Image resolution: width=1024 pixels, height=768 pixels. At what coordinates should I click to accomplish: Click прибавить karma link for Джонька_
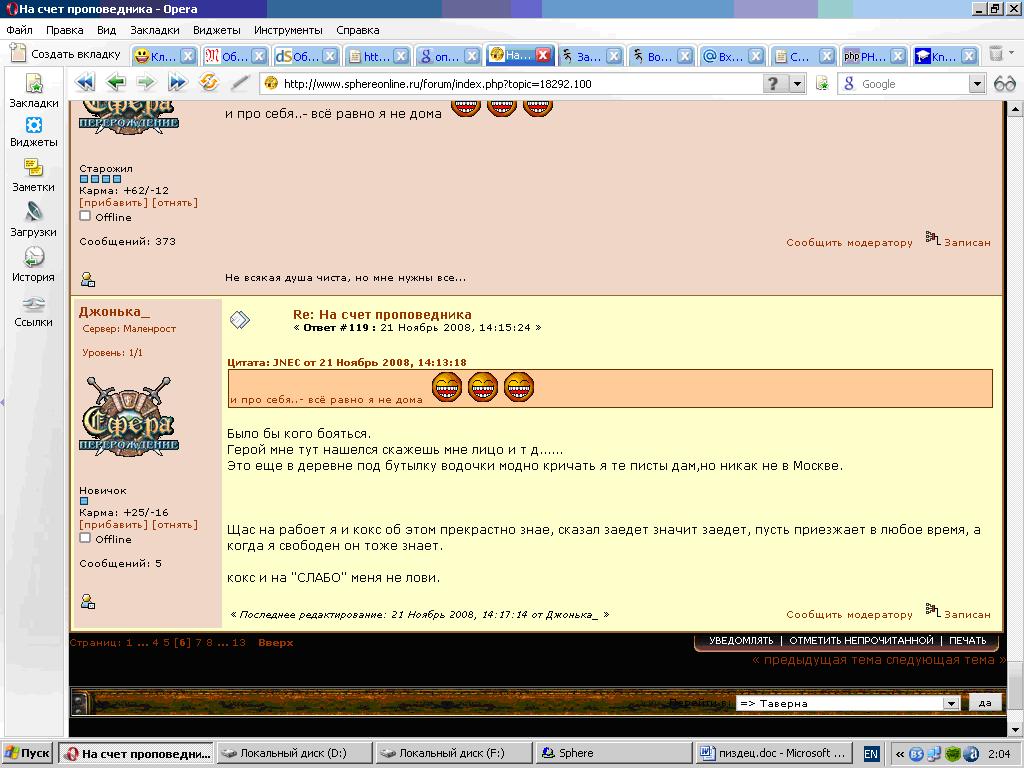tap(114, 524)
